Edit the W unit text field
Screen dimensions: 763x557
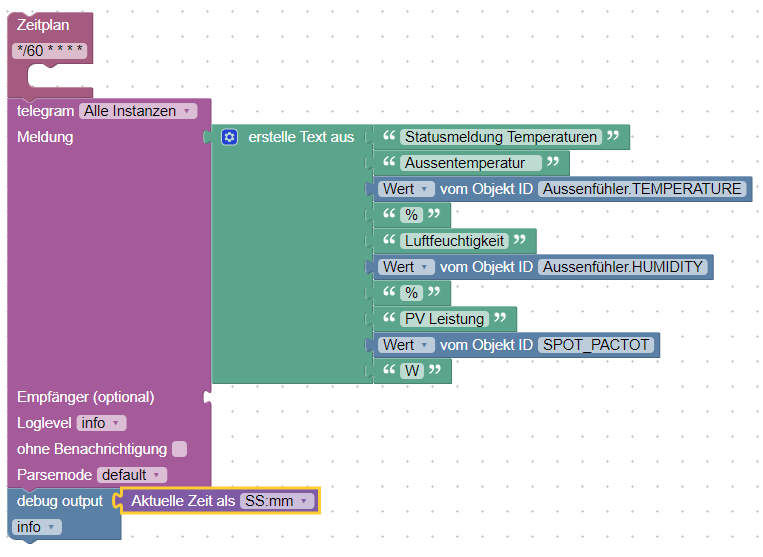412,371
